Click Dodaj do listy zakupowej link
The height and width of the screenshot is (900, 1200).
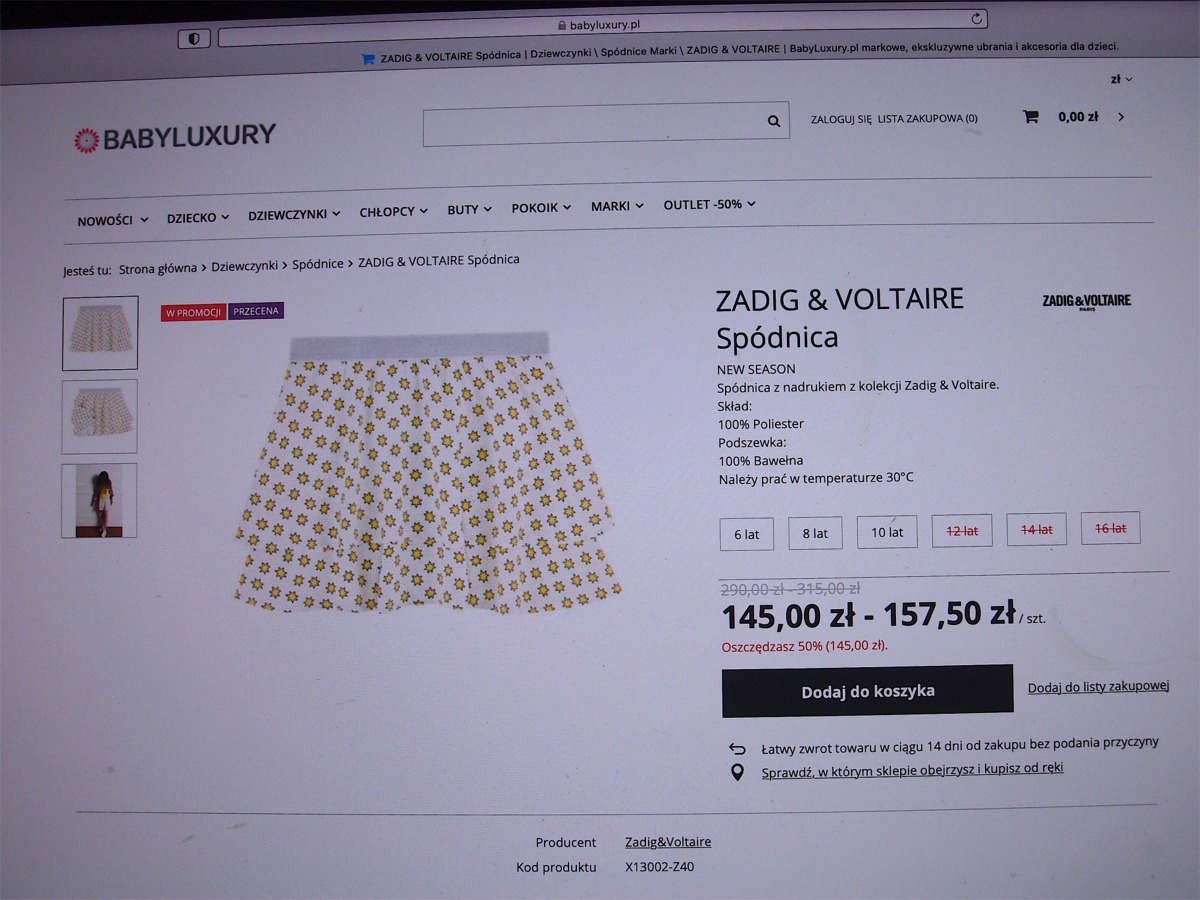coord(1098,686)
